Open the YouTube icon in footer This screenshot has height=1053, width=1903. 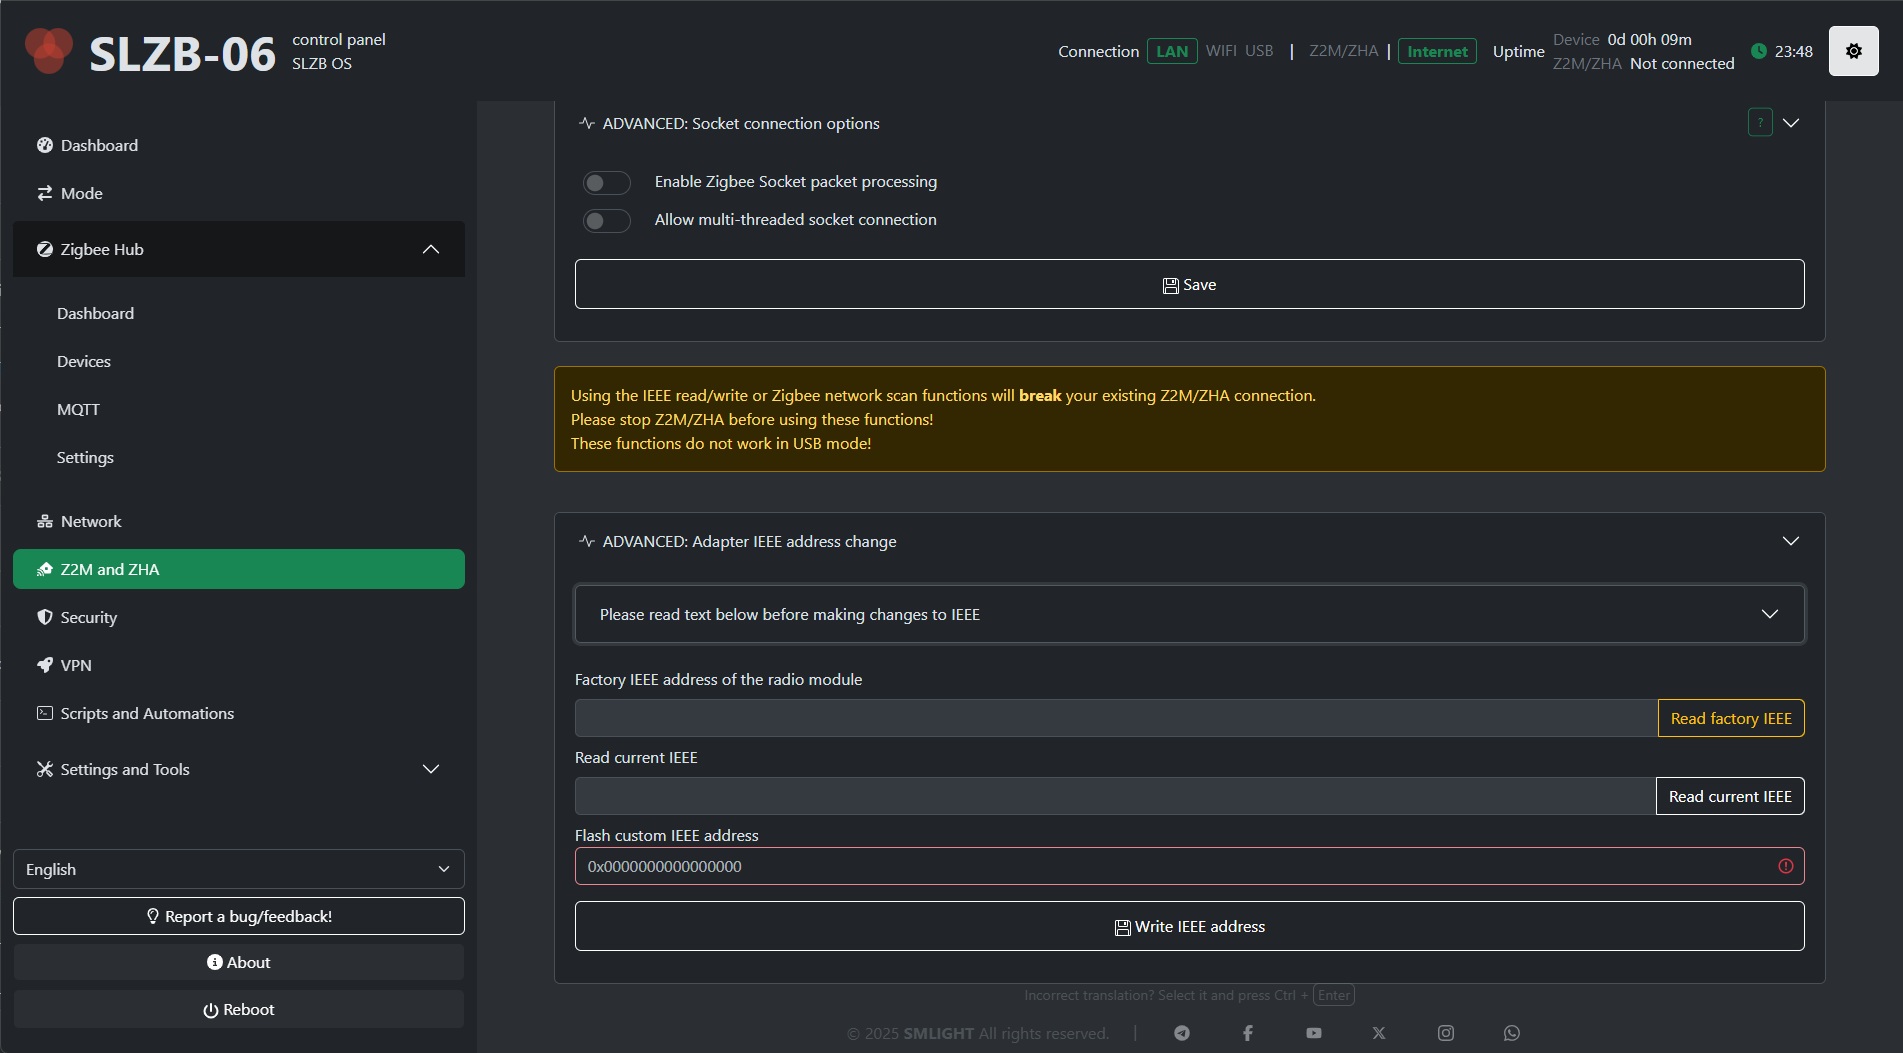tap(1314, 1033)
